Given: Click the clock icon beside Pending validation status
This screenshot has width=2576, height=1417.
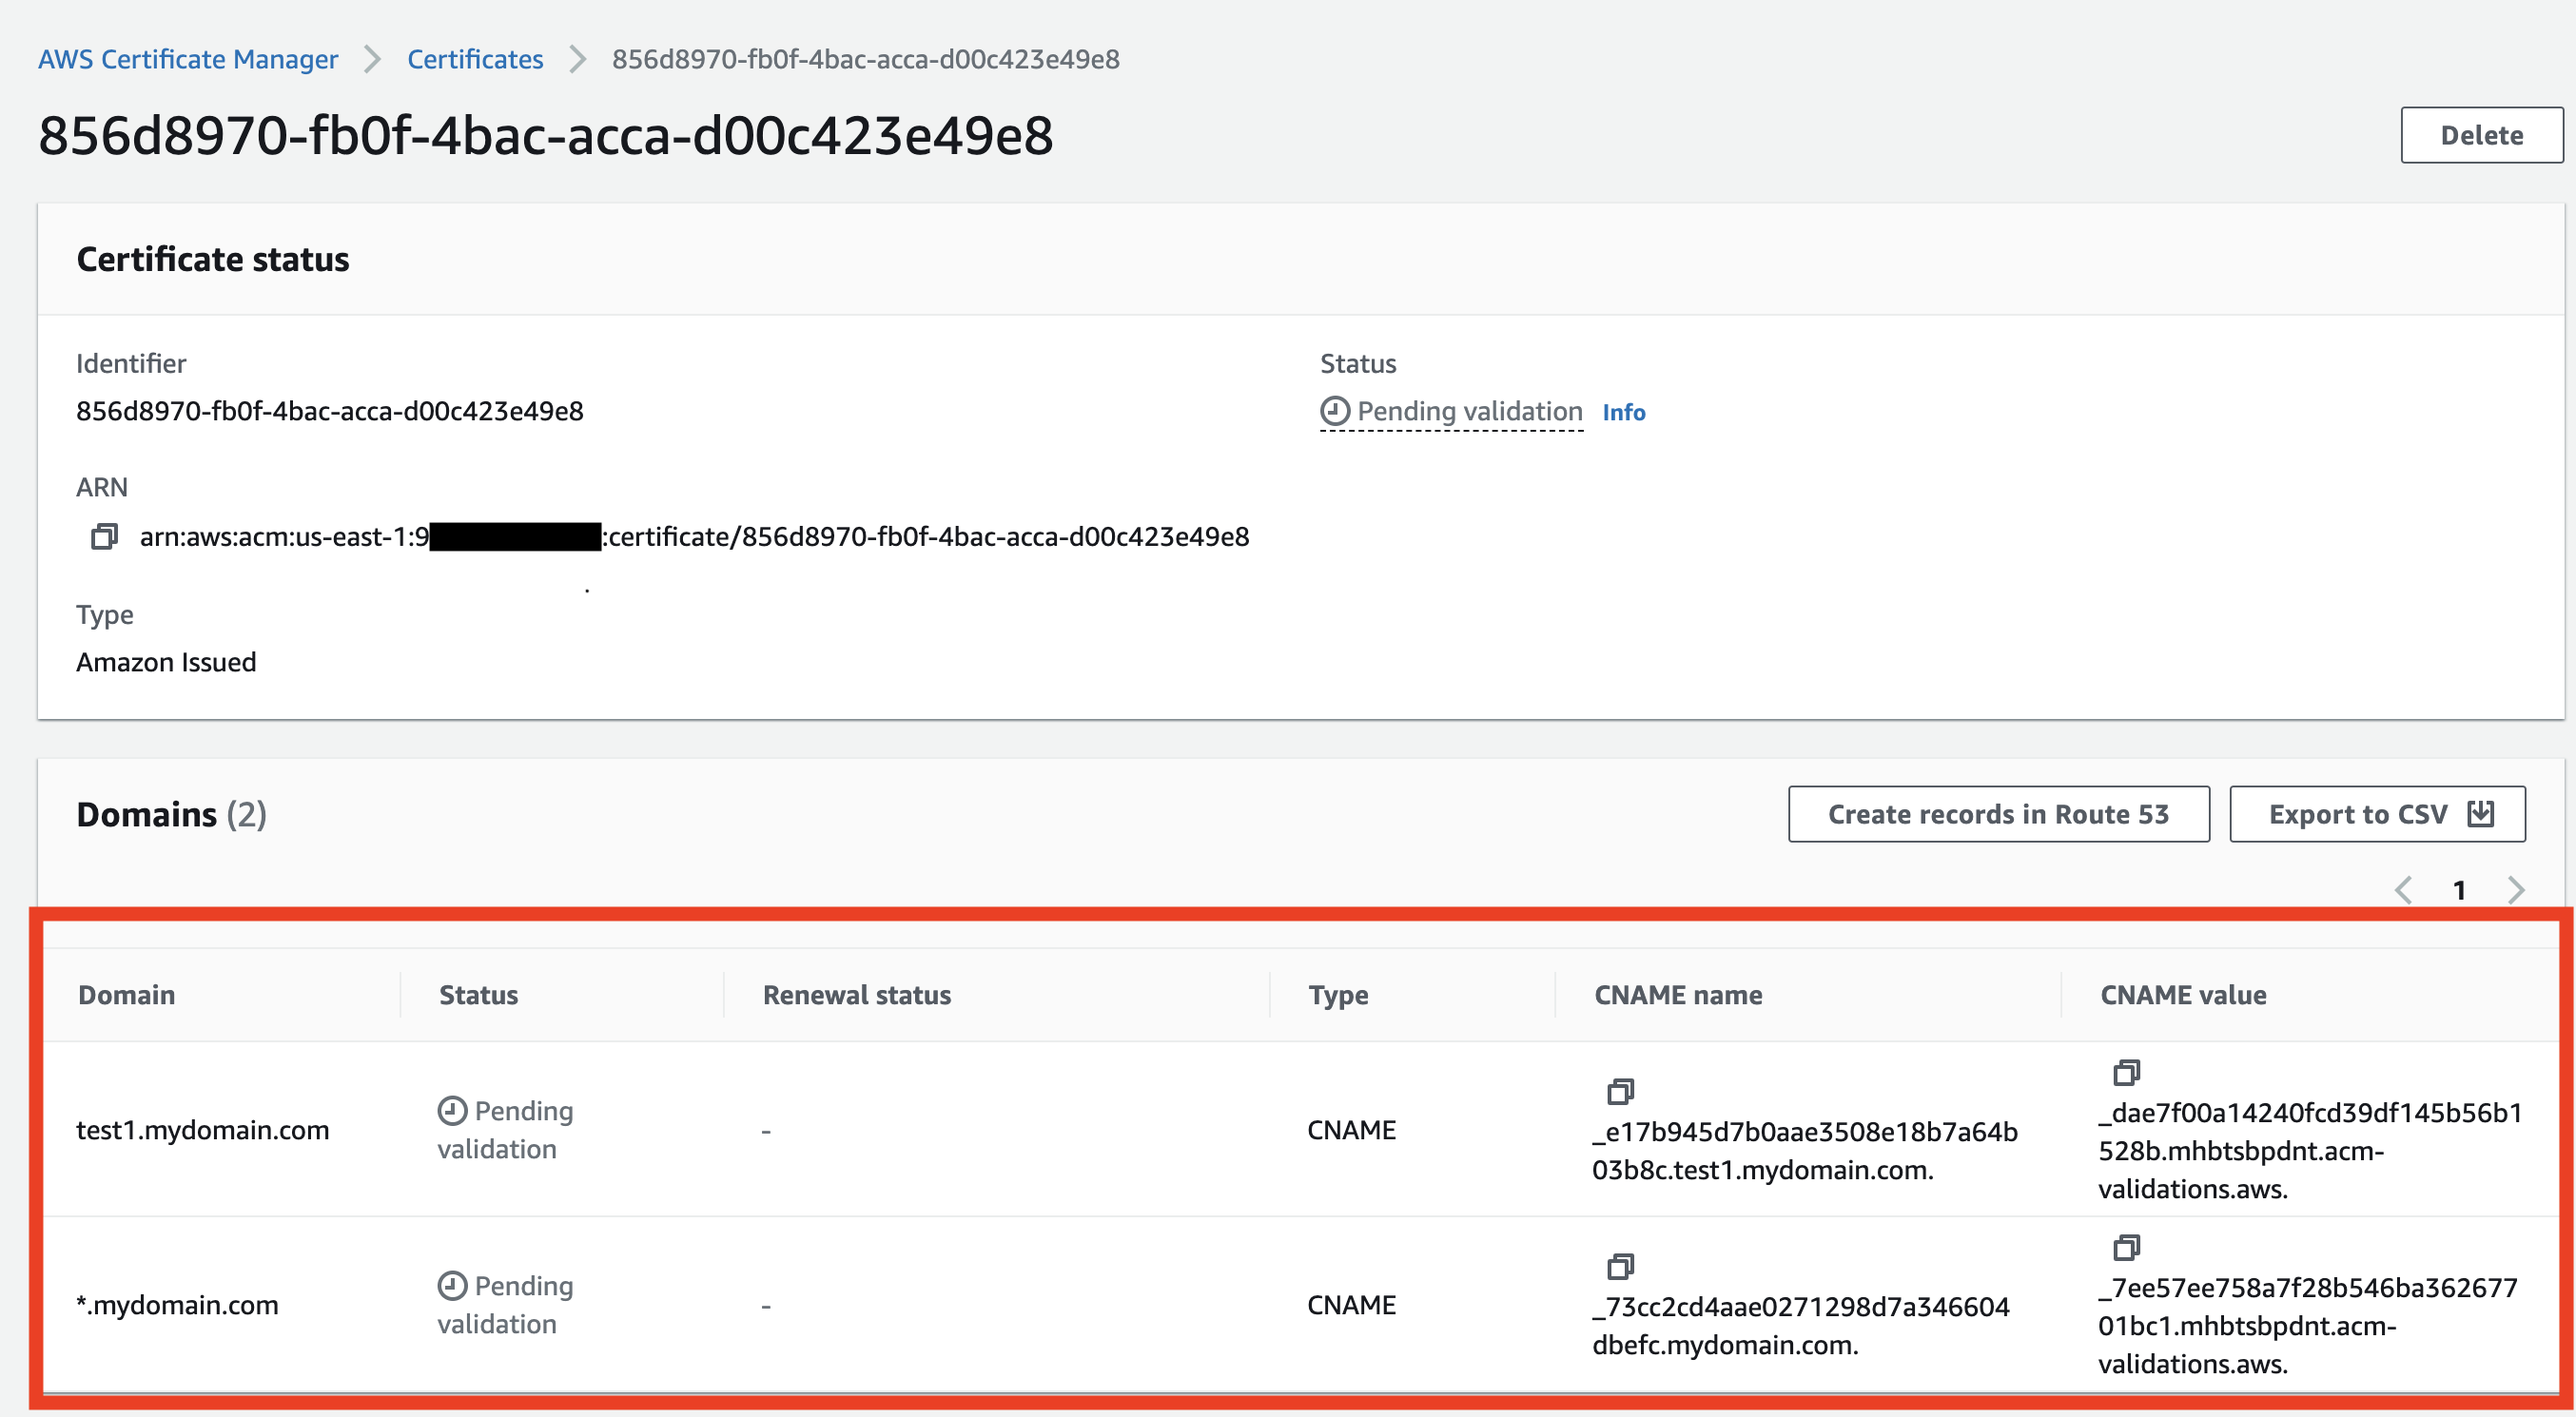Looking at the screenshot, I should coord(1335,411).
